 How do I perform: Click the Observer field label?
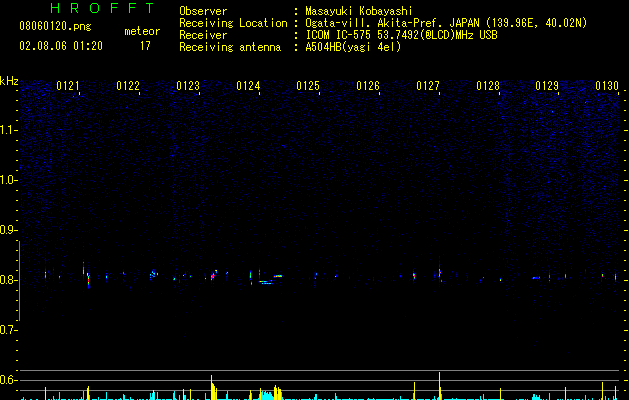click(x=203, y=11)
